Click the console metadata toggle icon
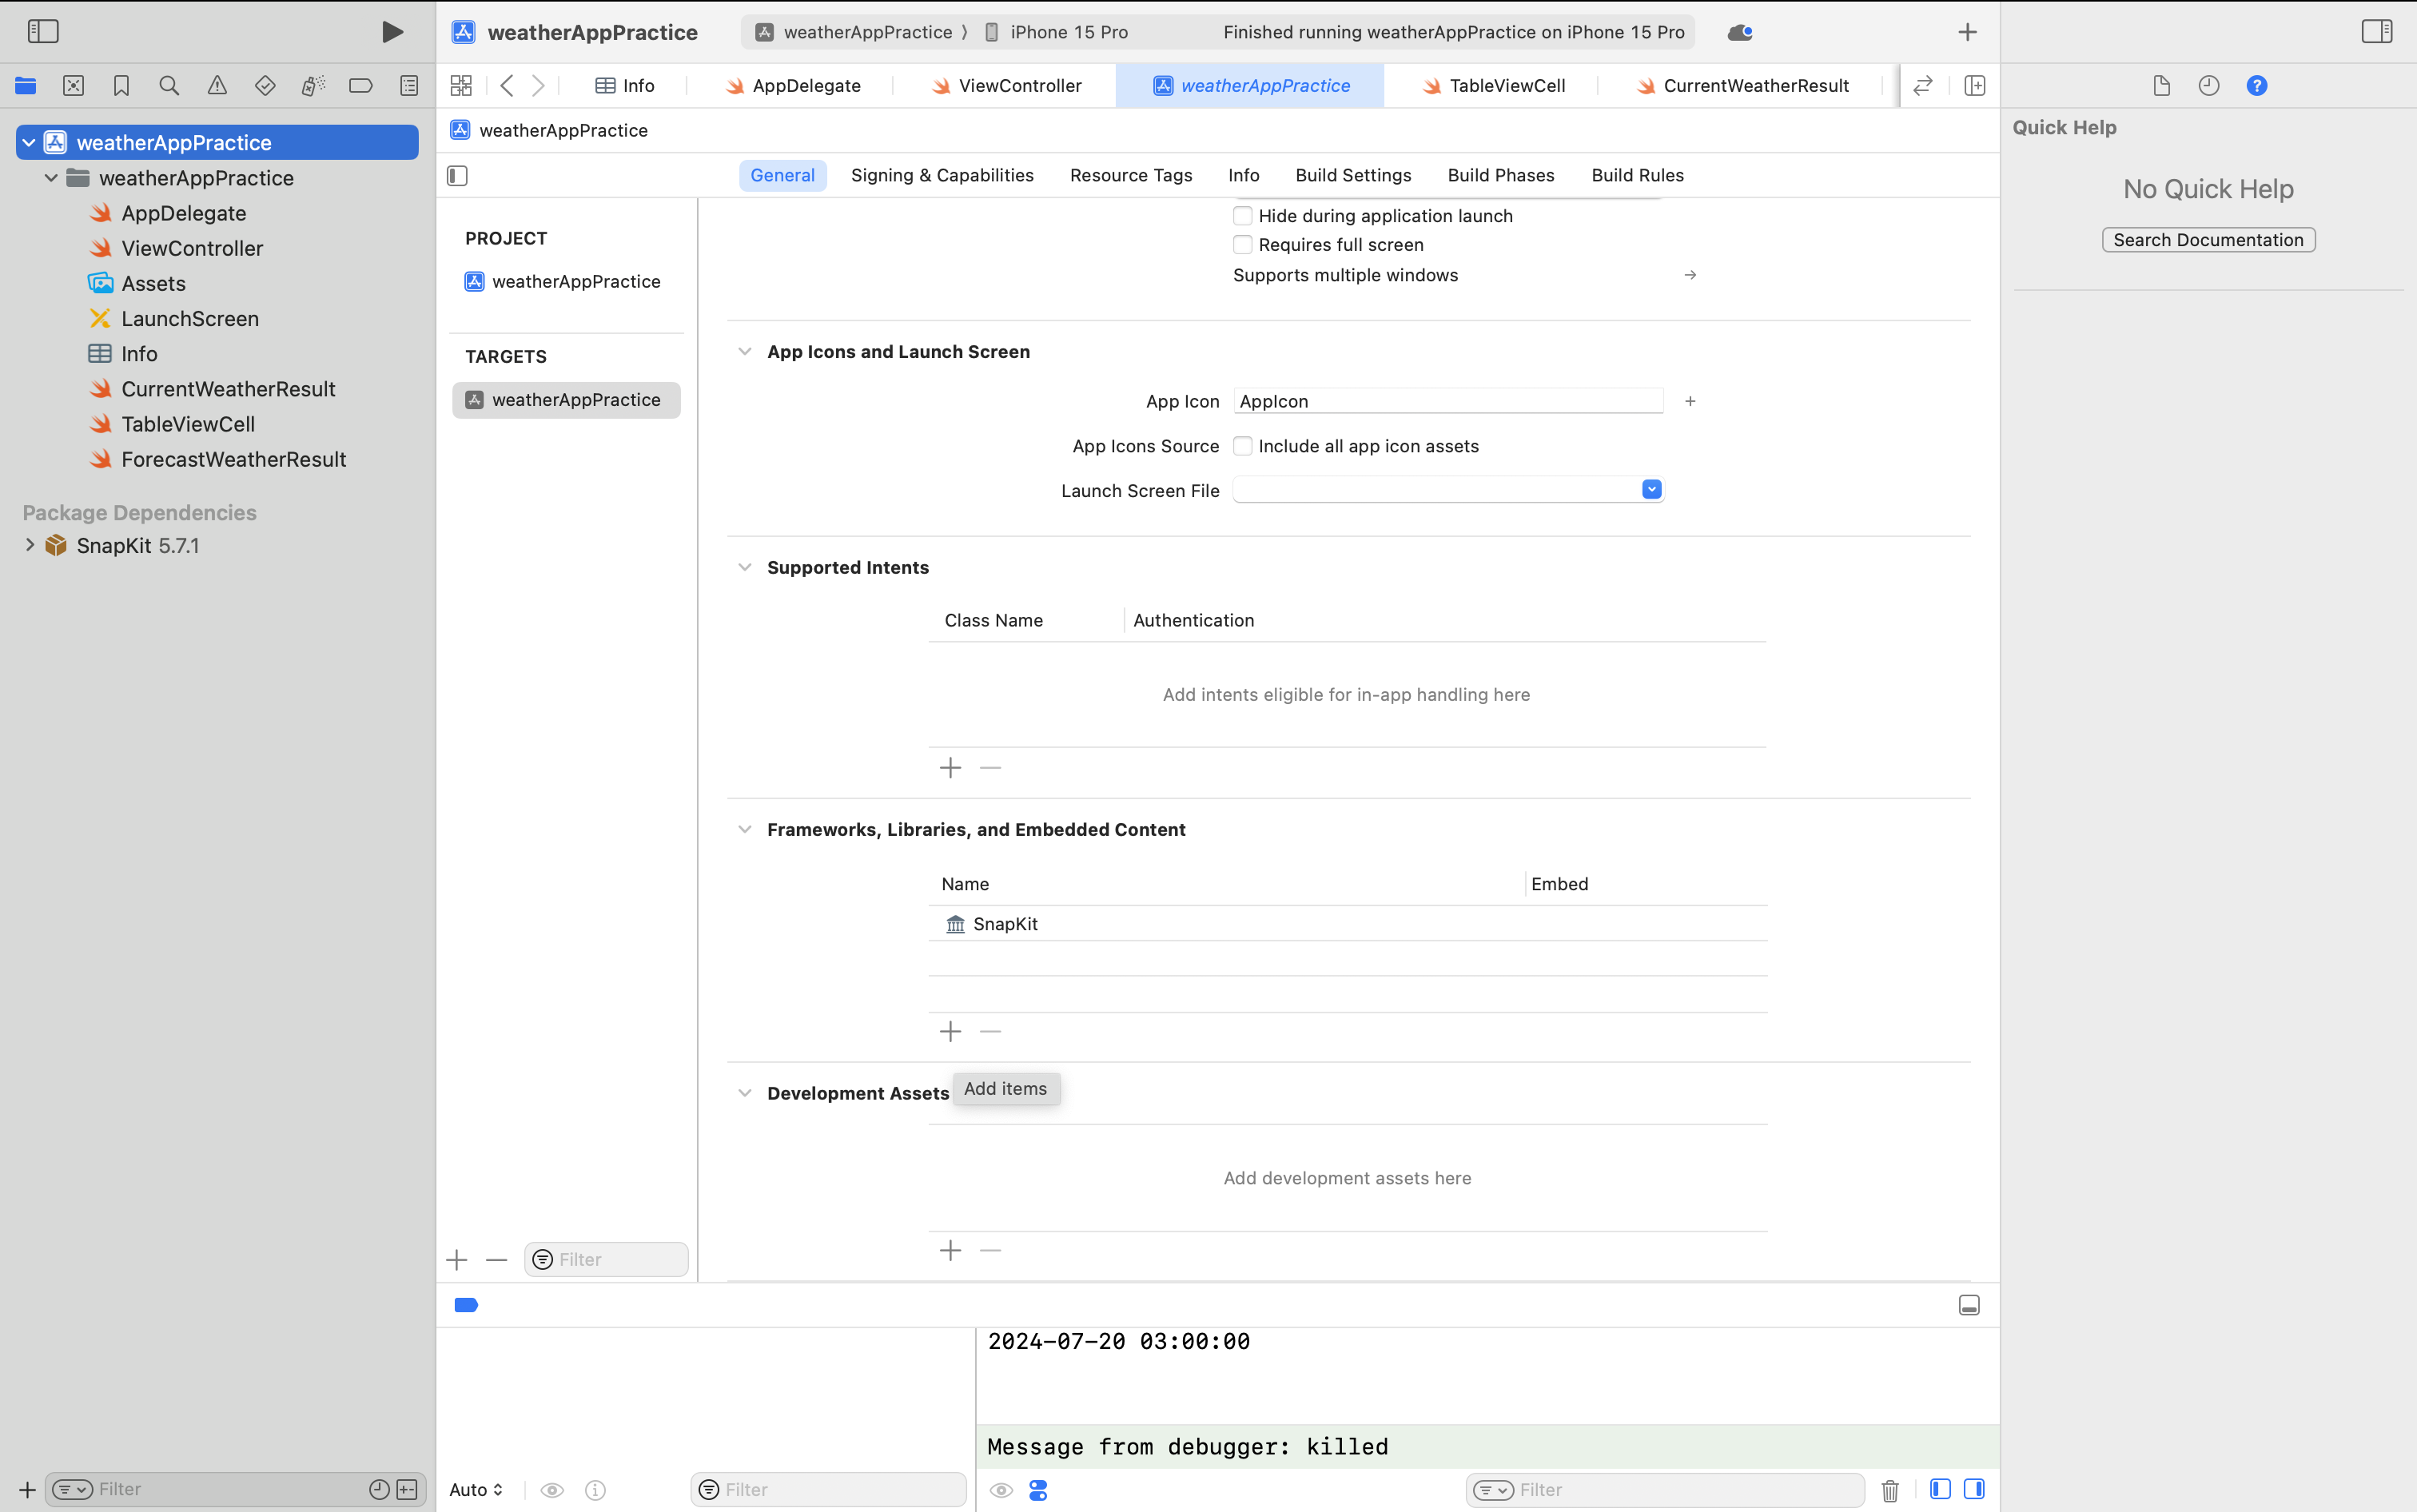The width and height of the screenshot is (2417, 1512). (x=1038, y=1490)
